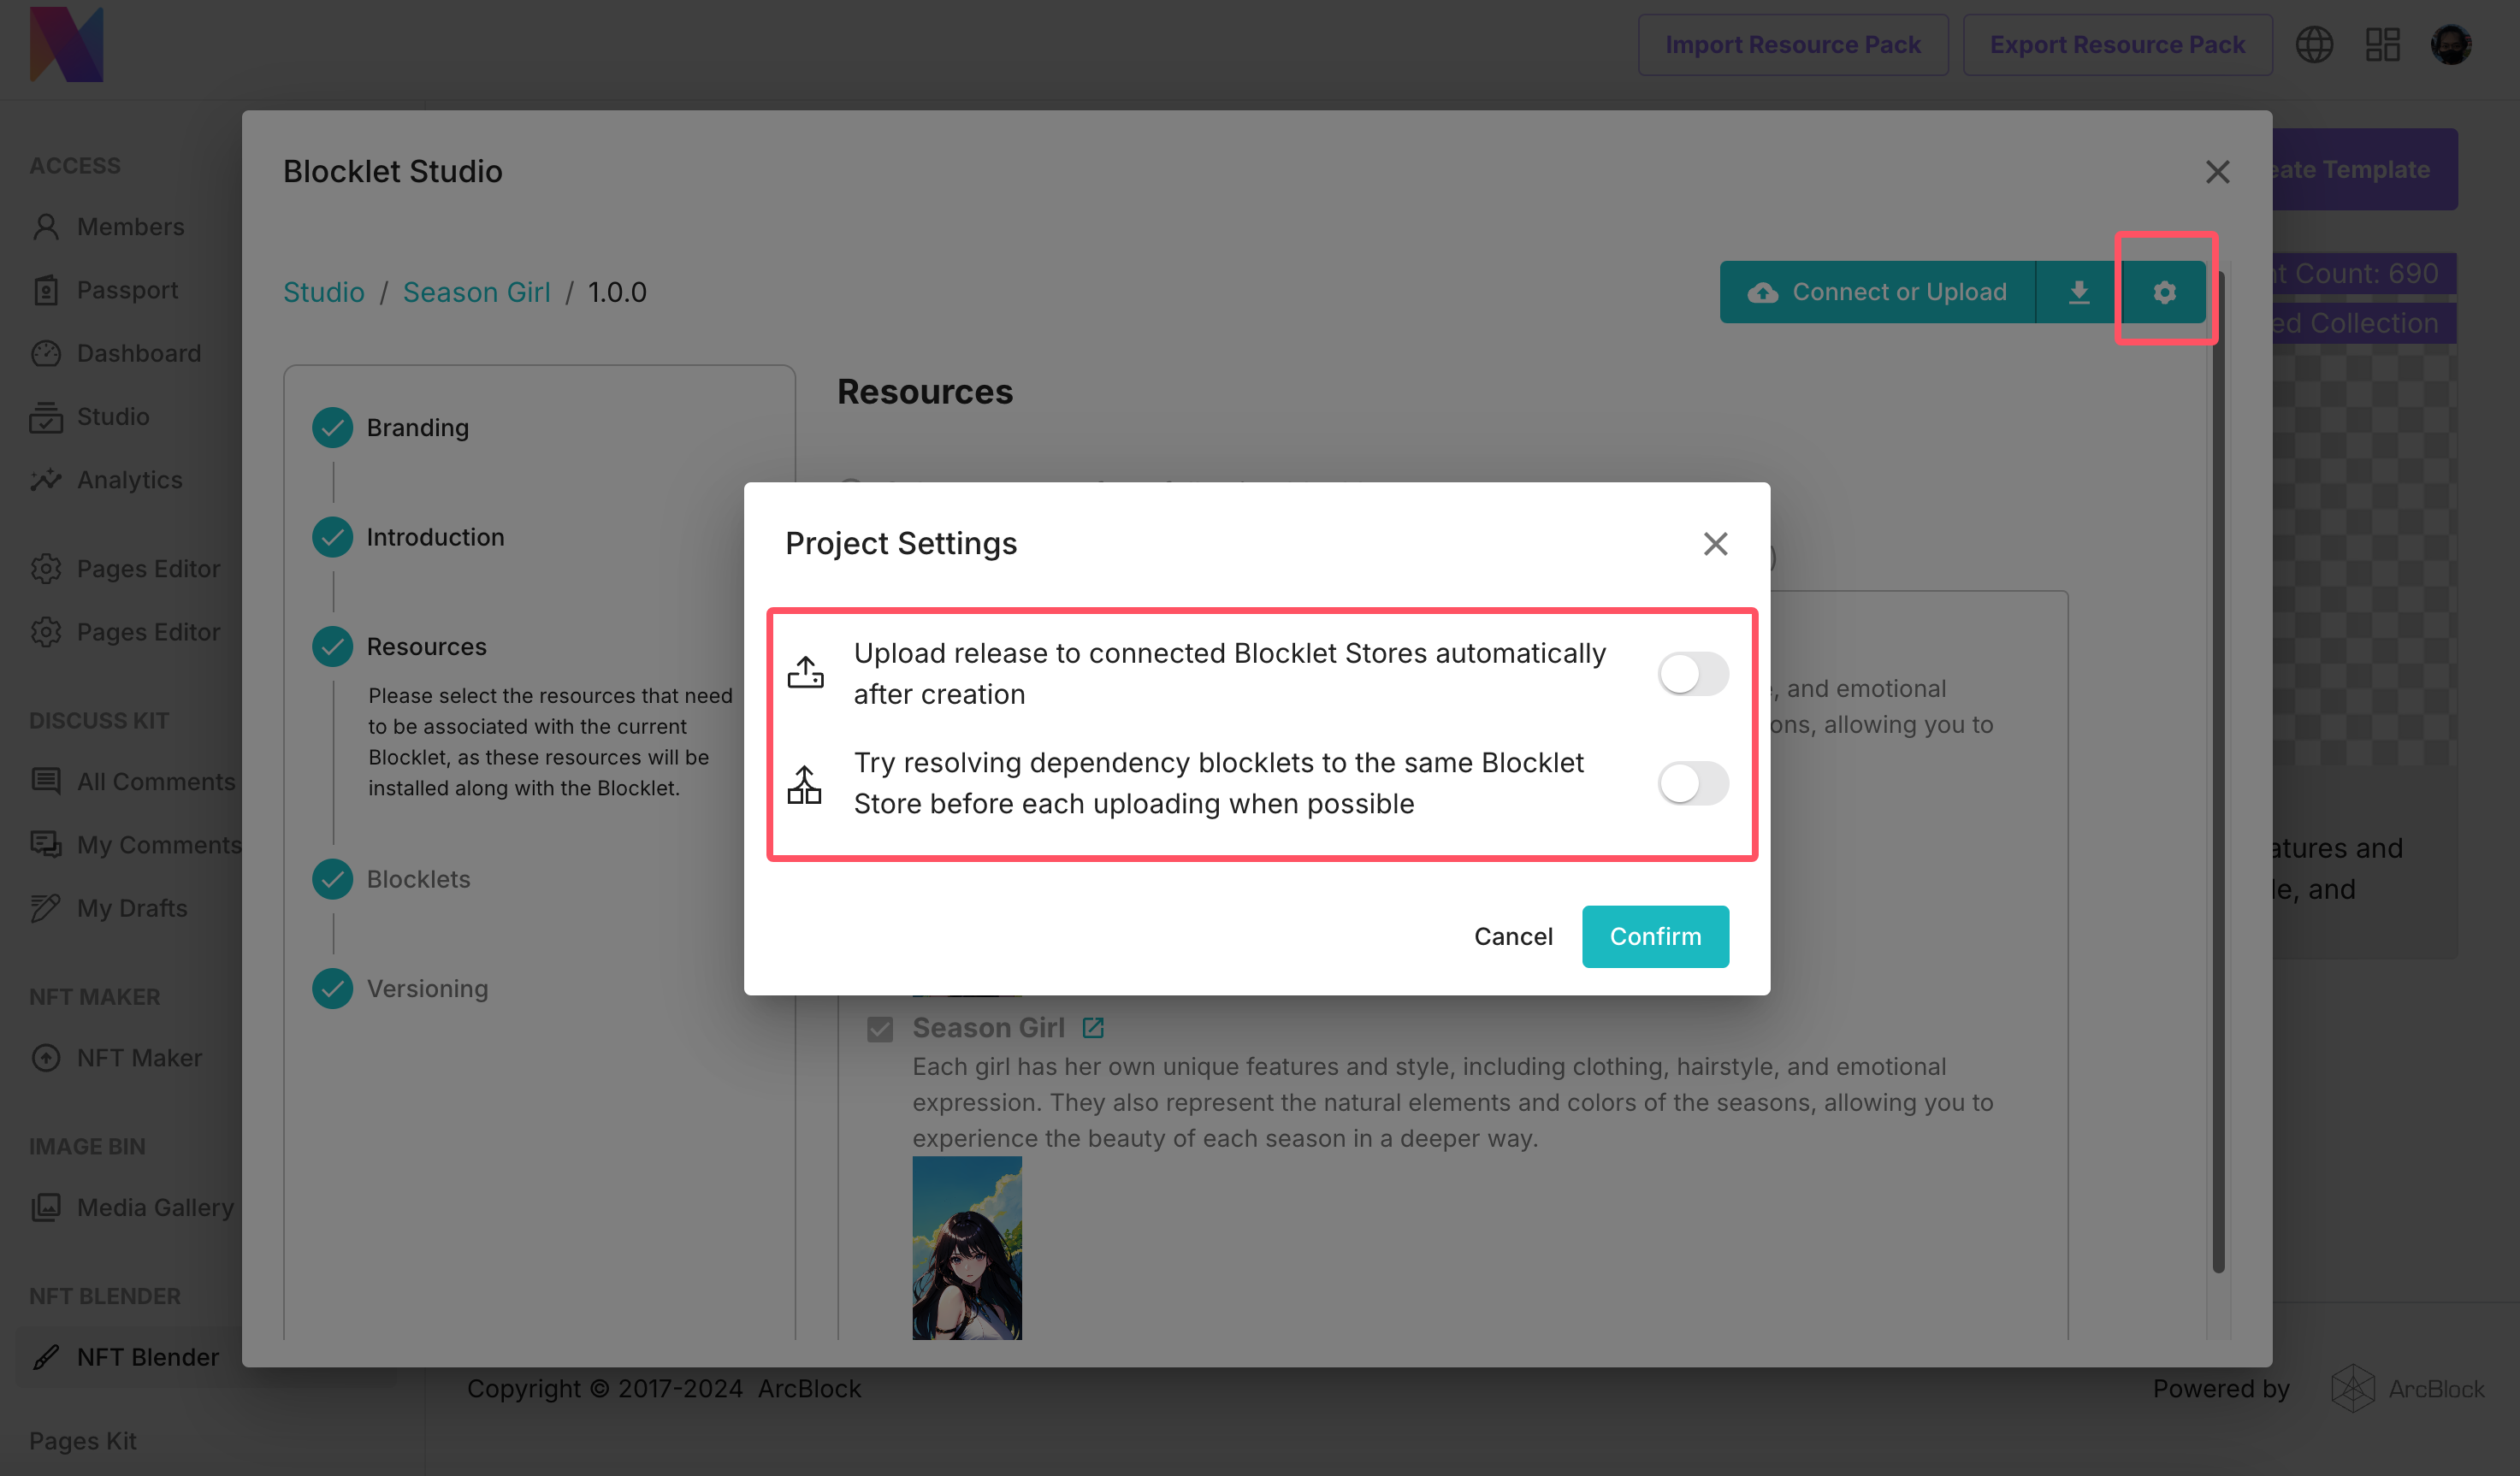
Task: Uncheck the Season Girl checkbox
Action: tap(880, 1028)
